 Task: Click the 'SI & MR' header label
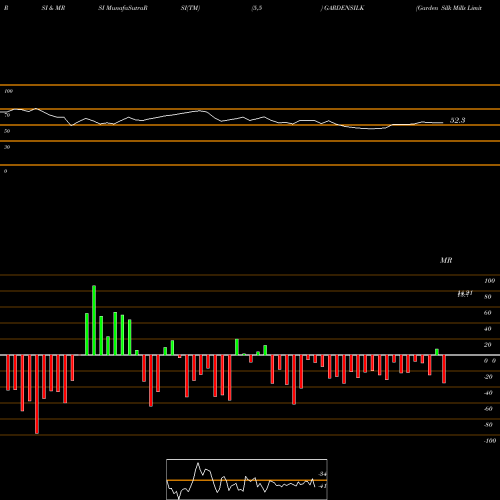point(53,8)
